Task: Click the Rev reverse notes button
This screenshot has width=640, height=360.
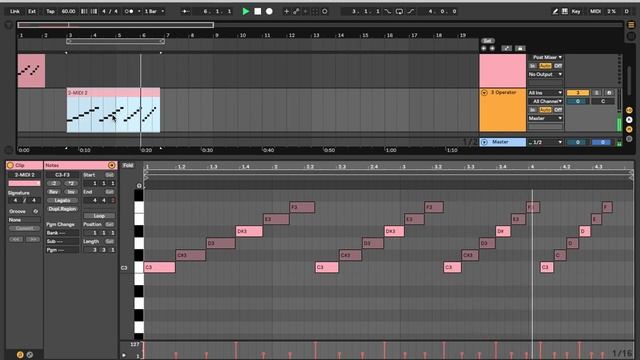Action: pos(53,192)
